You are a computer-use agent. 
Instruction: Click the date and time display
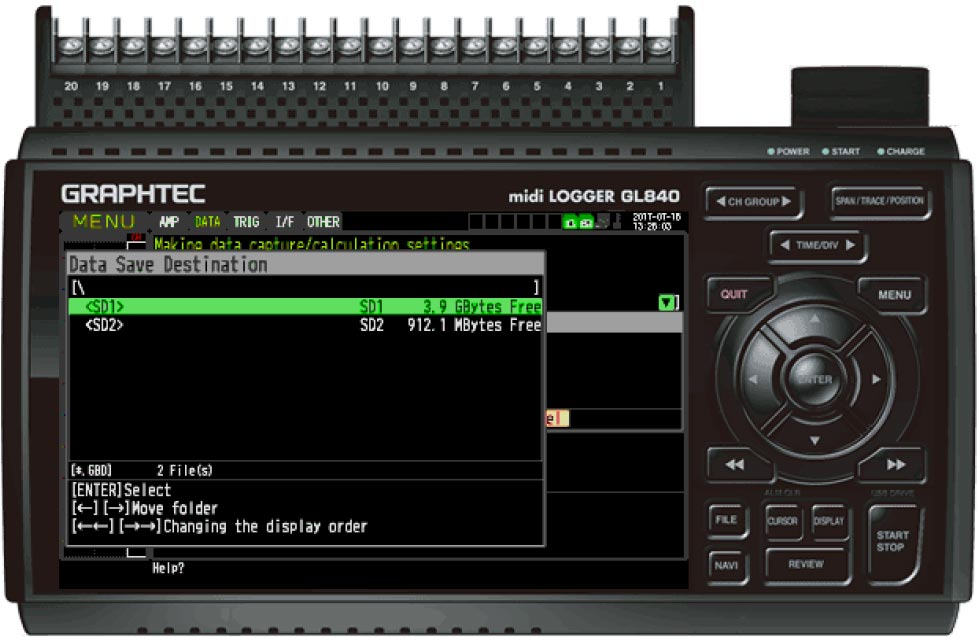[656, 222]
